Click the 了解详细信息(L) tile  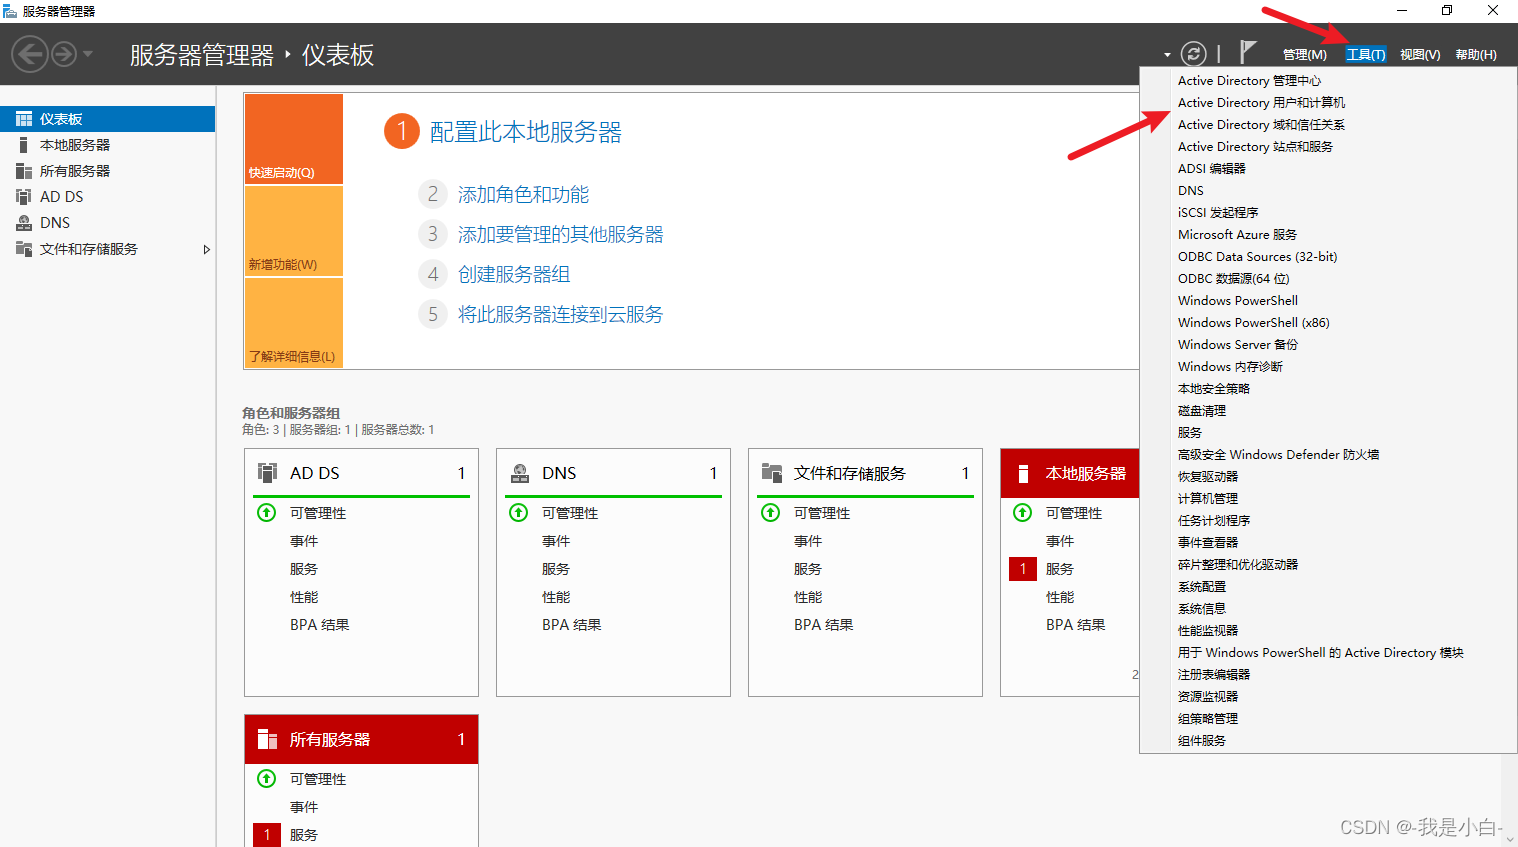[x=294, y=323]
